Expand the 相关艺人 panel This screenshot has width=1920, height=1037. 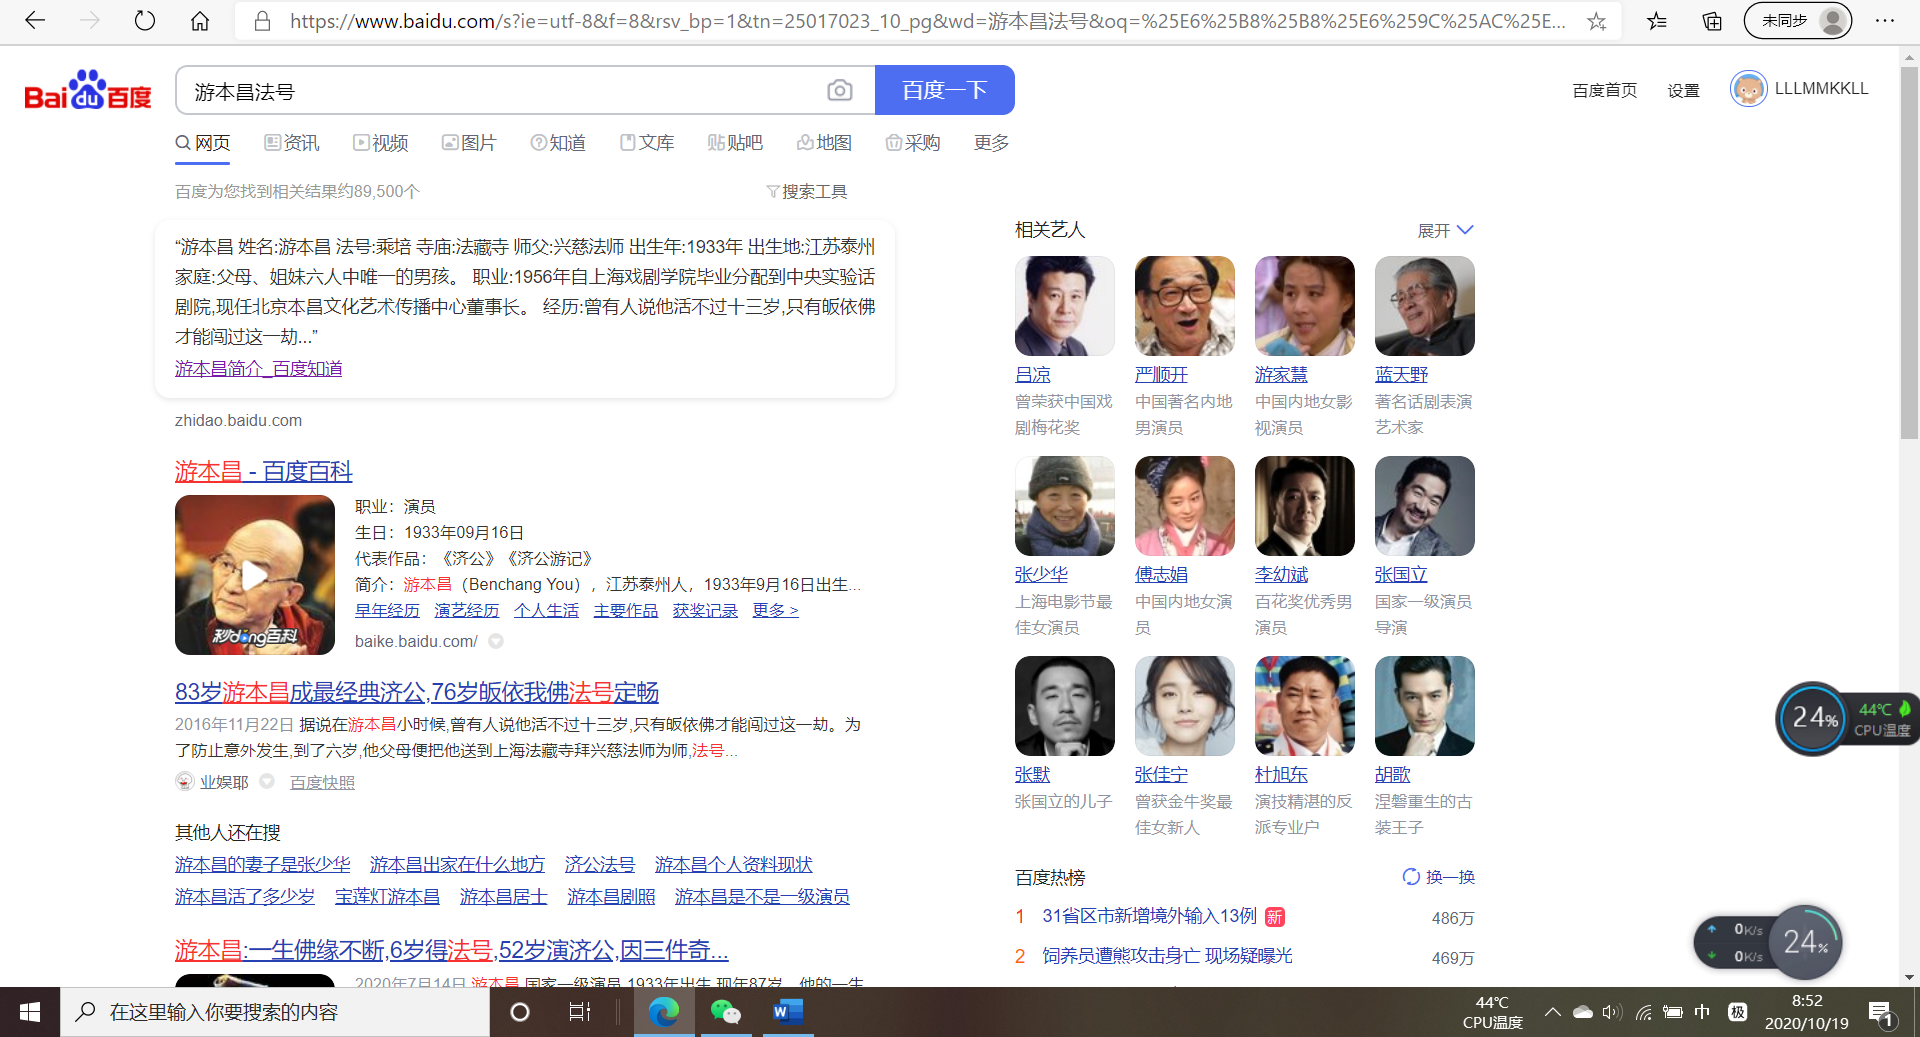pyautogui.click(x=1446, y=230)
